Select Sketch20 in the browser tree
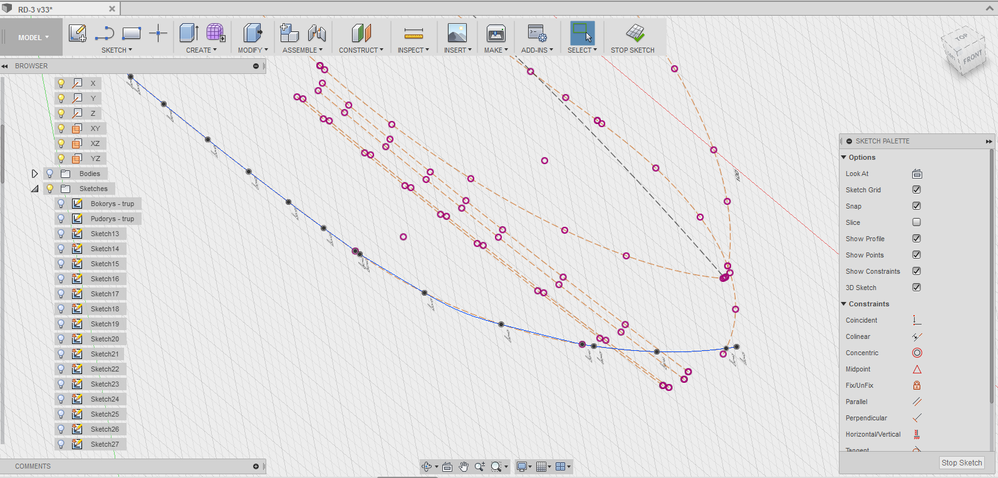 click(x=104, y=339)
